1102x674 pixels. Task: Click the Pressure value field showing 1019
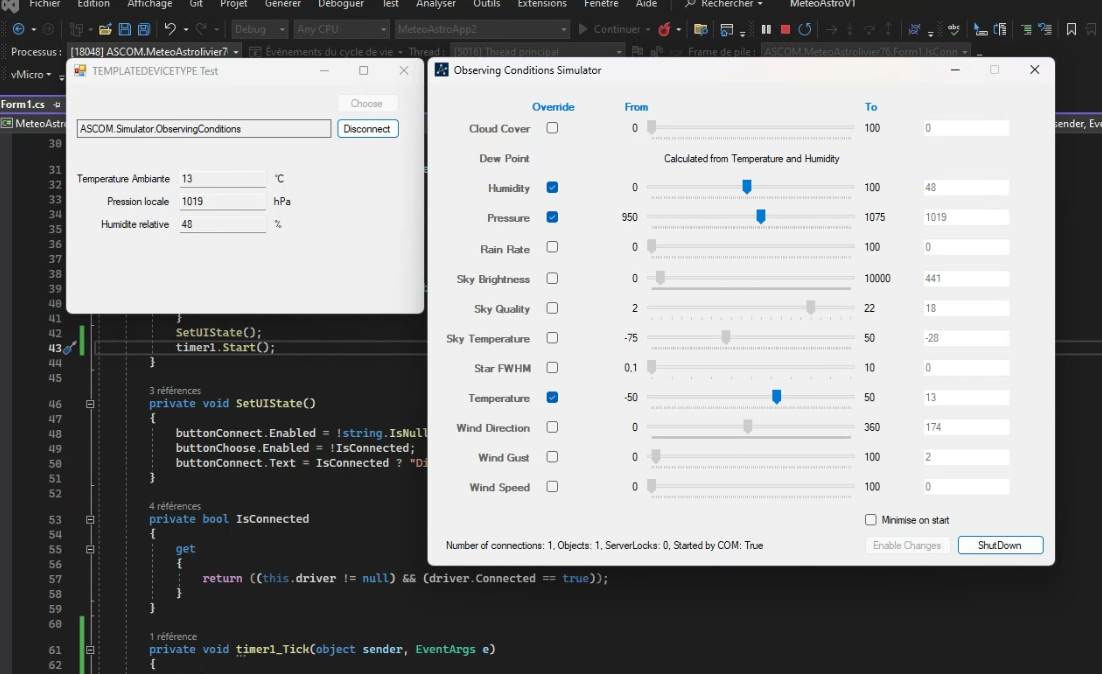(965, 217)
